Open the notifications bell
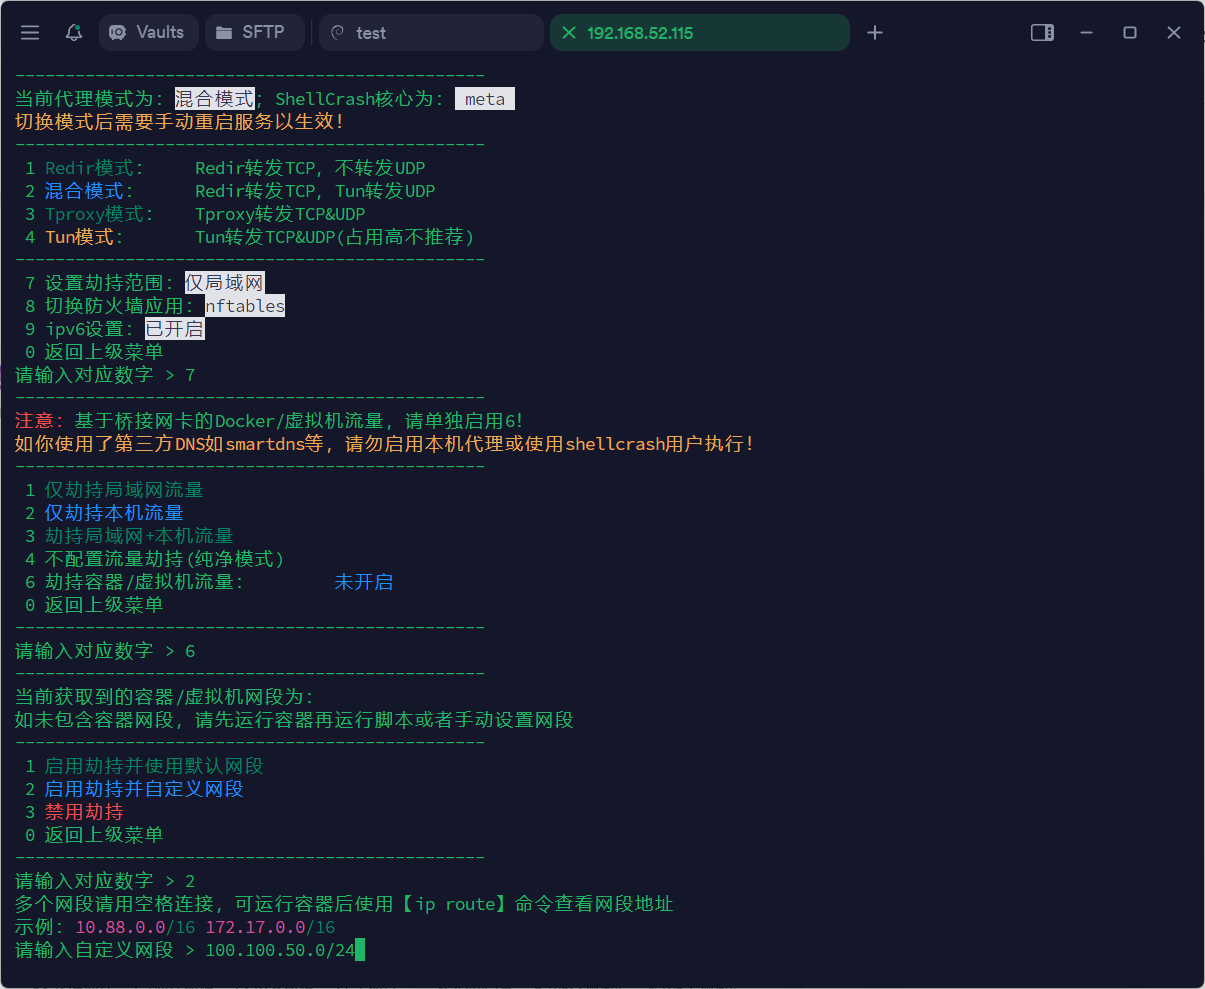 (x=72, y=32)
